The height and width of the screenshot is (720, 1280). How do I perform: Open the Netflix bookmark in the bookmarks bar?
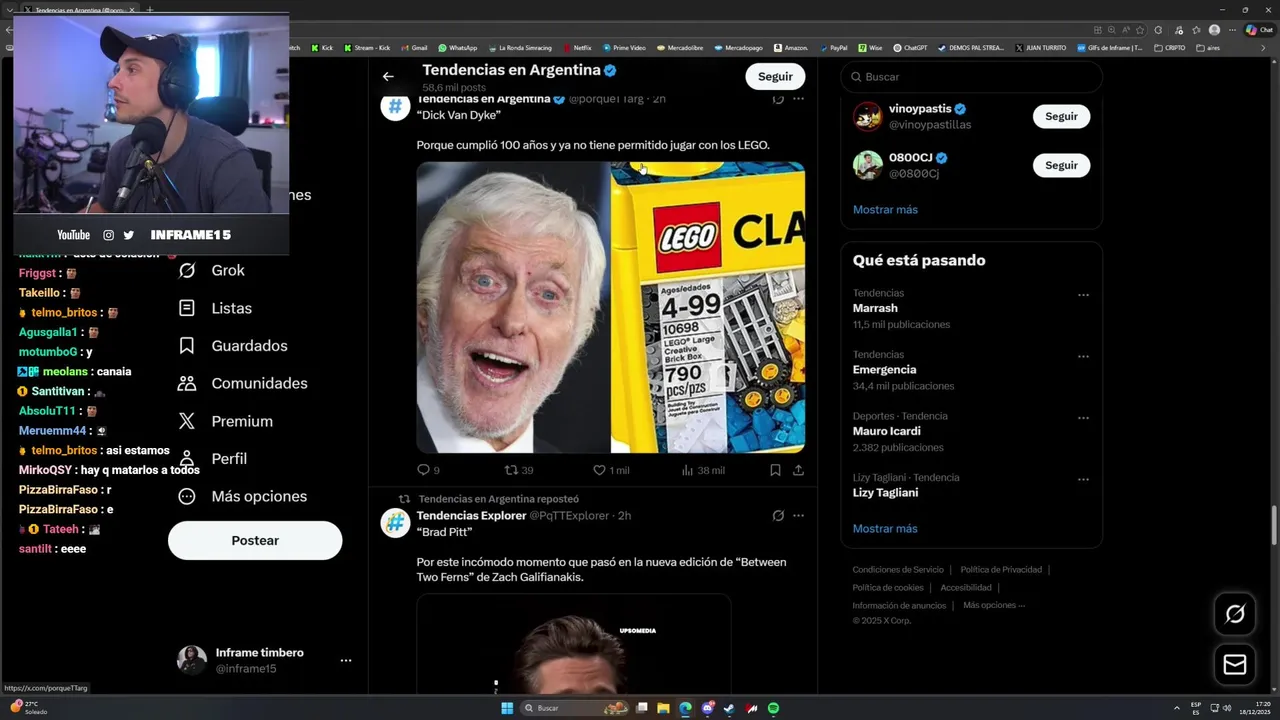pos(577,47)
